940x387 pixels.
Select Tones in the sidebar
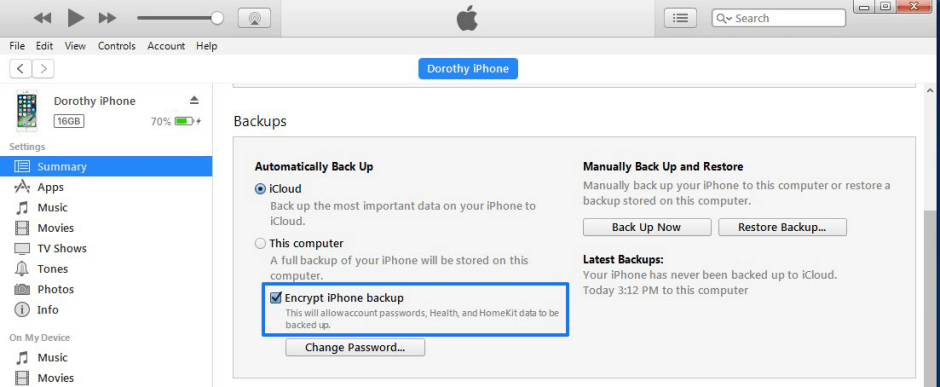[52, 268]
